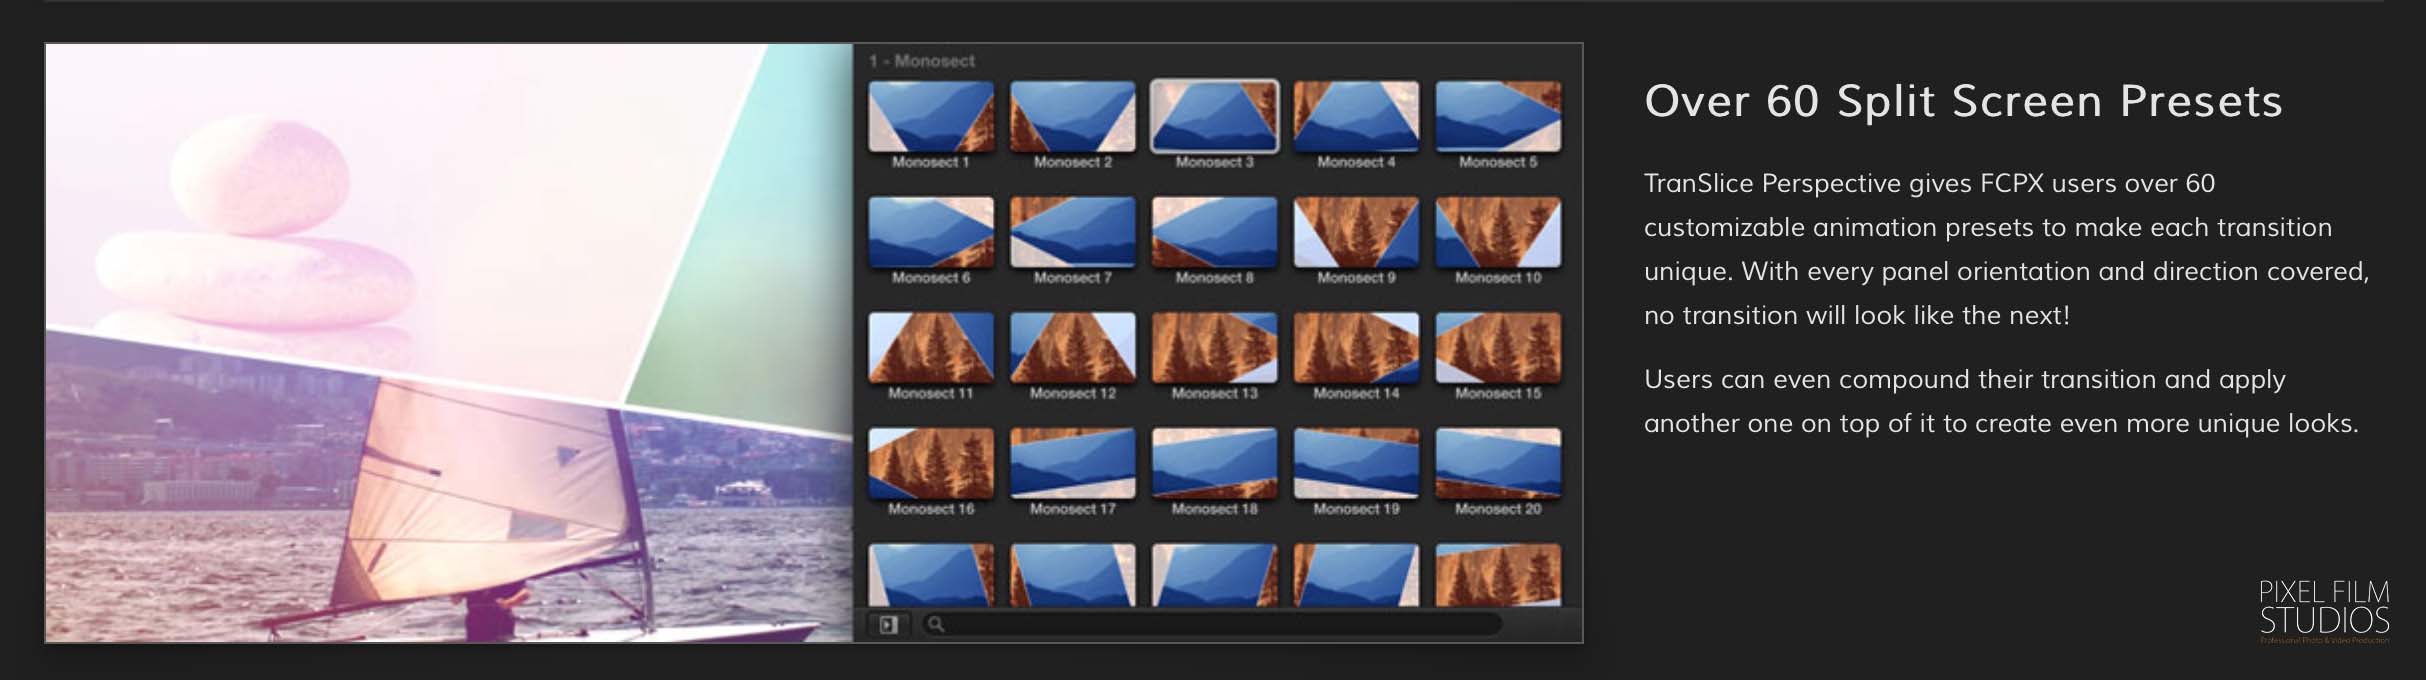Click the highlighted Monosect 3 preset

pos(1214,117)
